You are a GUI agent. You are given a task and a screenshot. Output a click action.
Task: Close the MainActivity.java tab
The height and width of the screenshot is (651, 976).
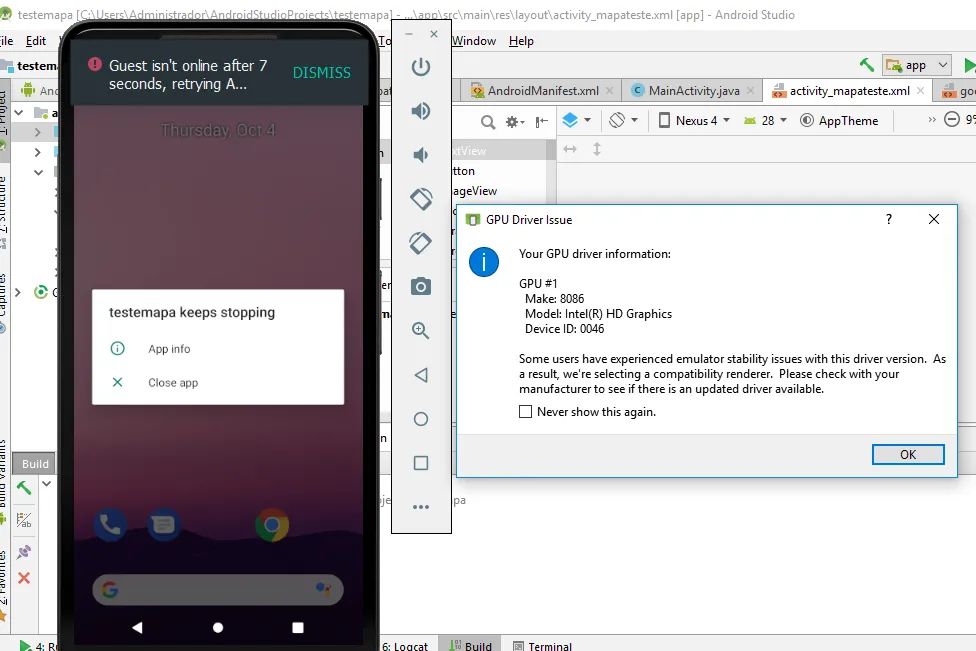(x=750, y=91)
